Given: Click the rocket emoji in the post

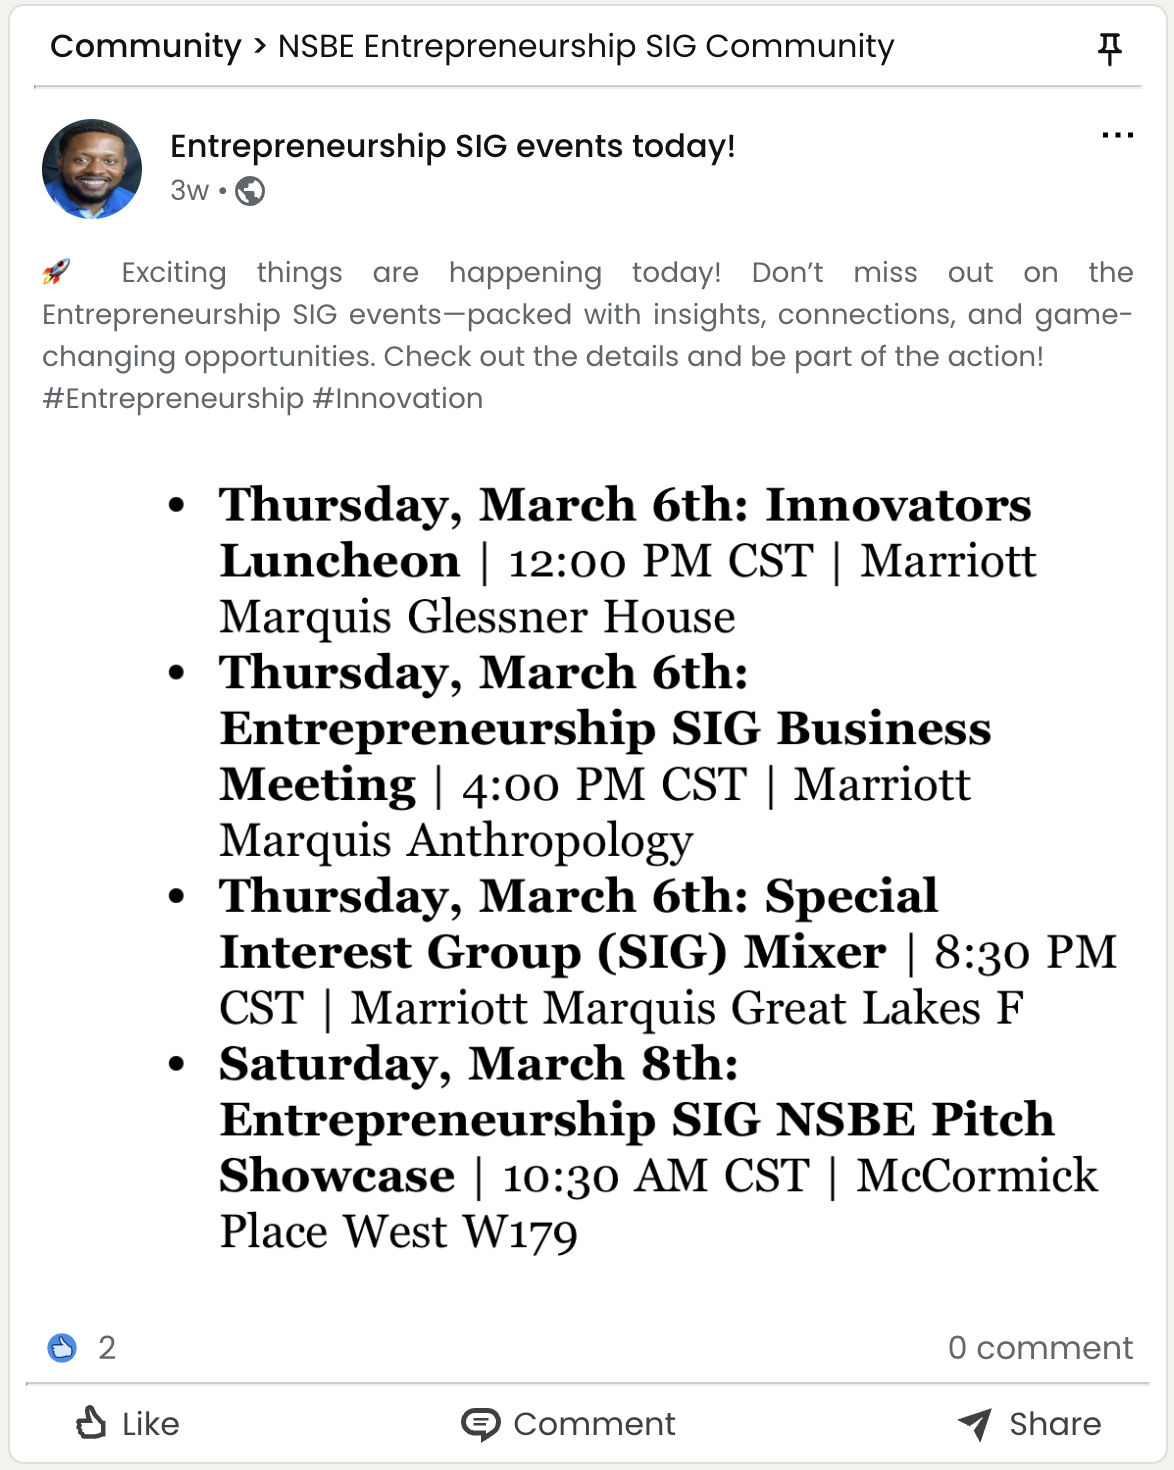Looking at the screenshot, I should (x=57, y=272).
